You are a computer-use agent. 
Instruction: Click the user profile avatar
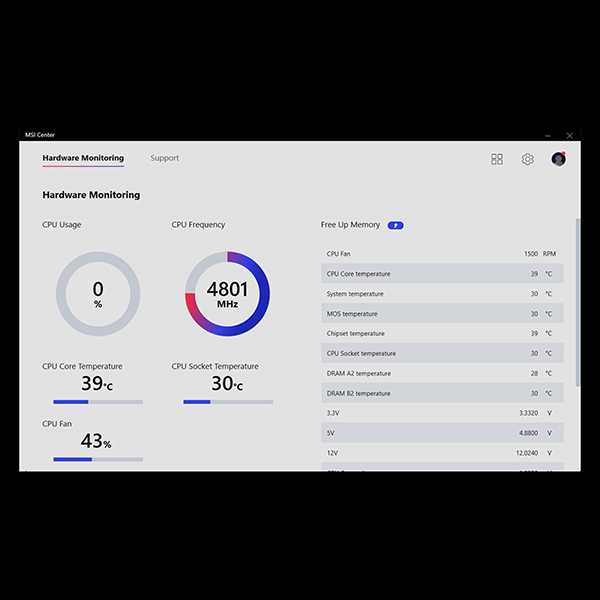pyautogui.click(x=558, y=159)
